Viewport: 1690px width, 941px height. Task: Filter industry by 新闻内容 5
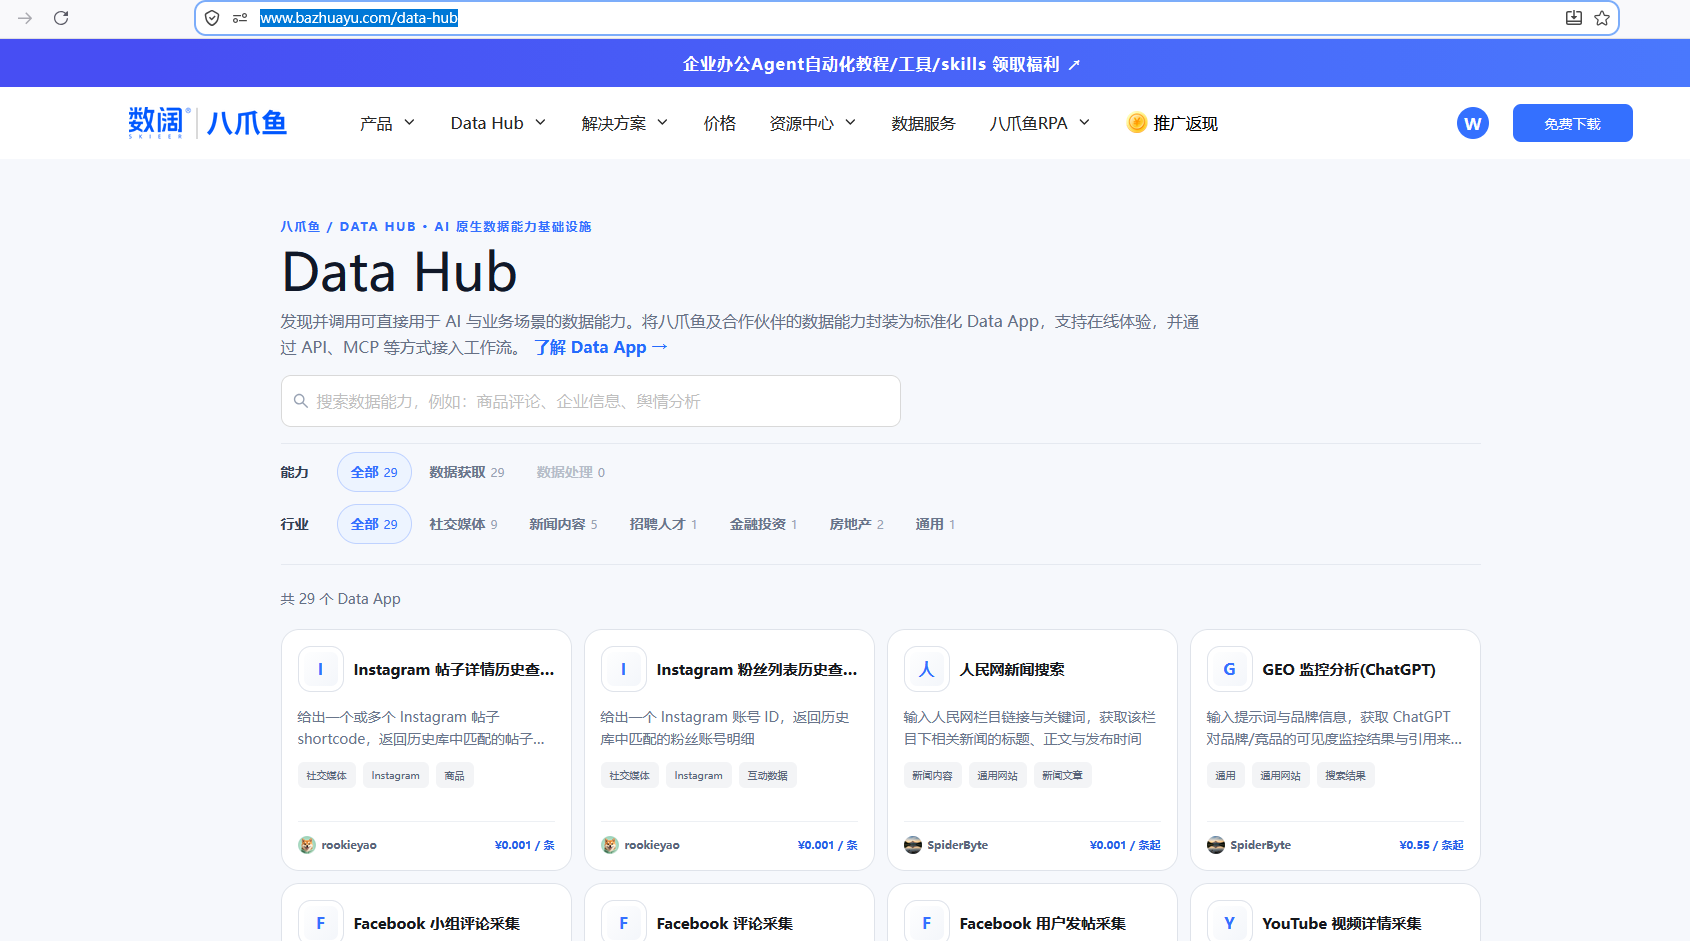(563, 524)
